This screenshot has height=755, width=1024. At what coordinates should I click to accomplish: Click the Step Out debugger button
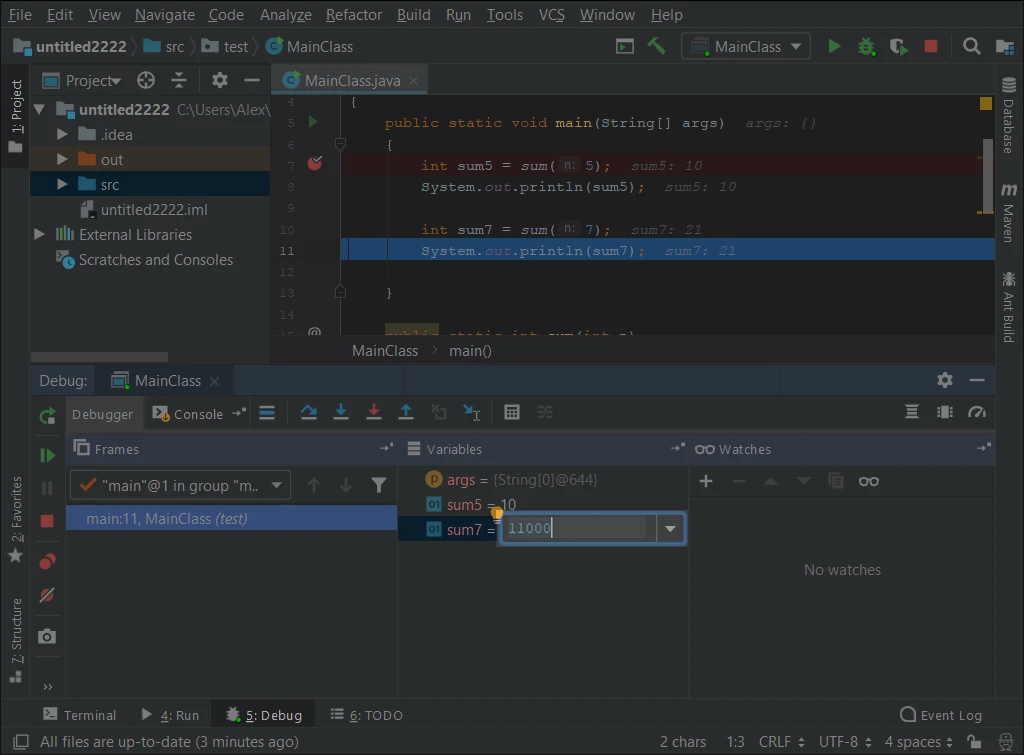[406, 412]
